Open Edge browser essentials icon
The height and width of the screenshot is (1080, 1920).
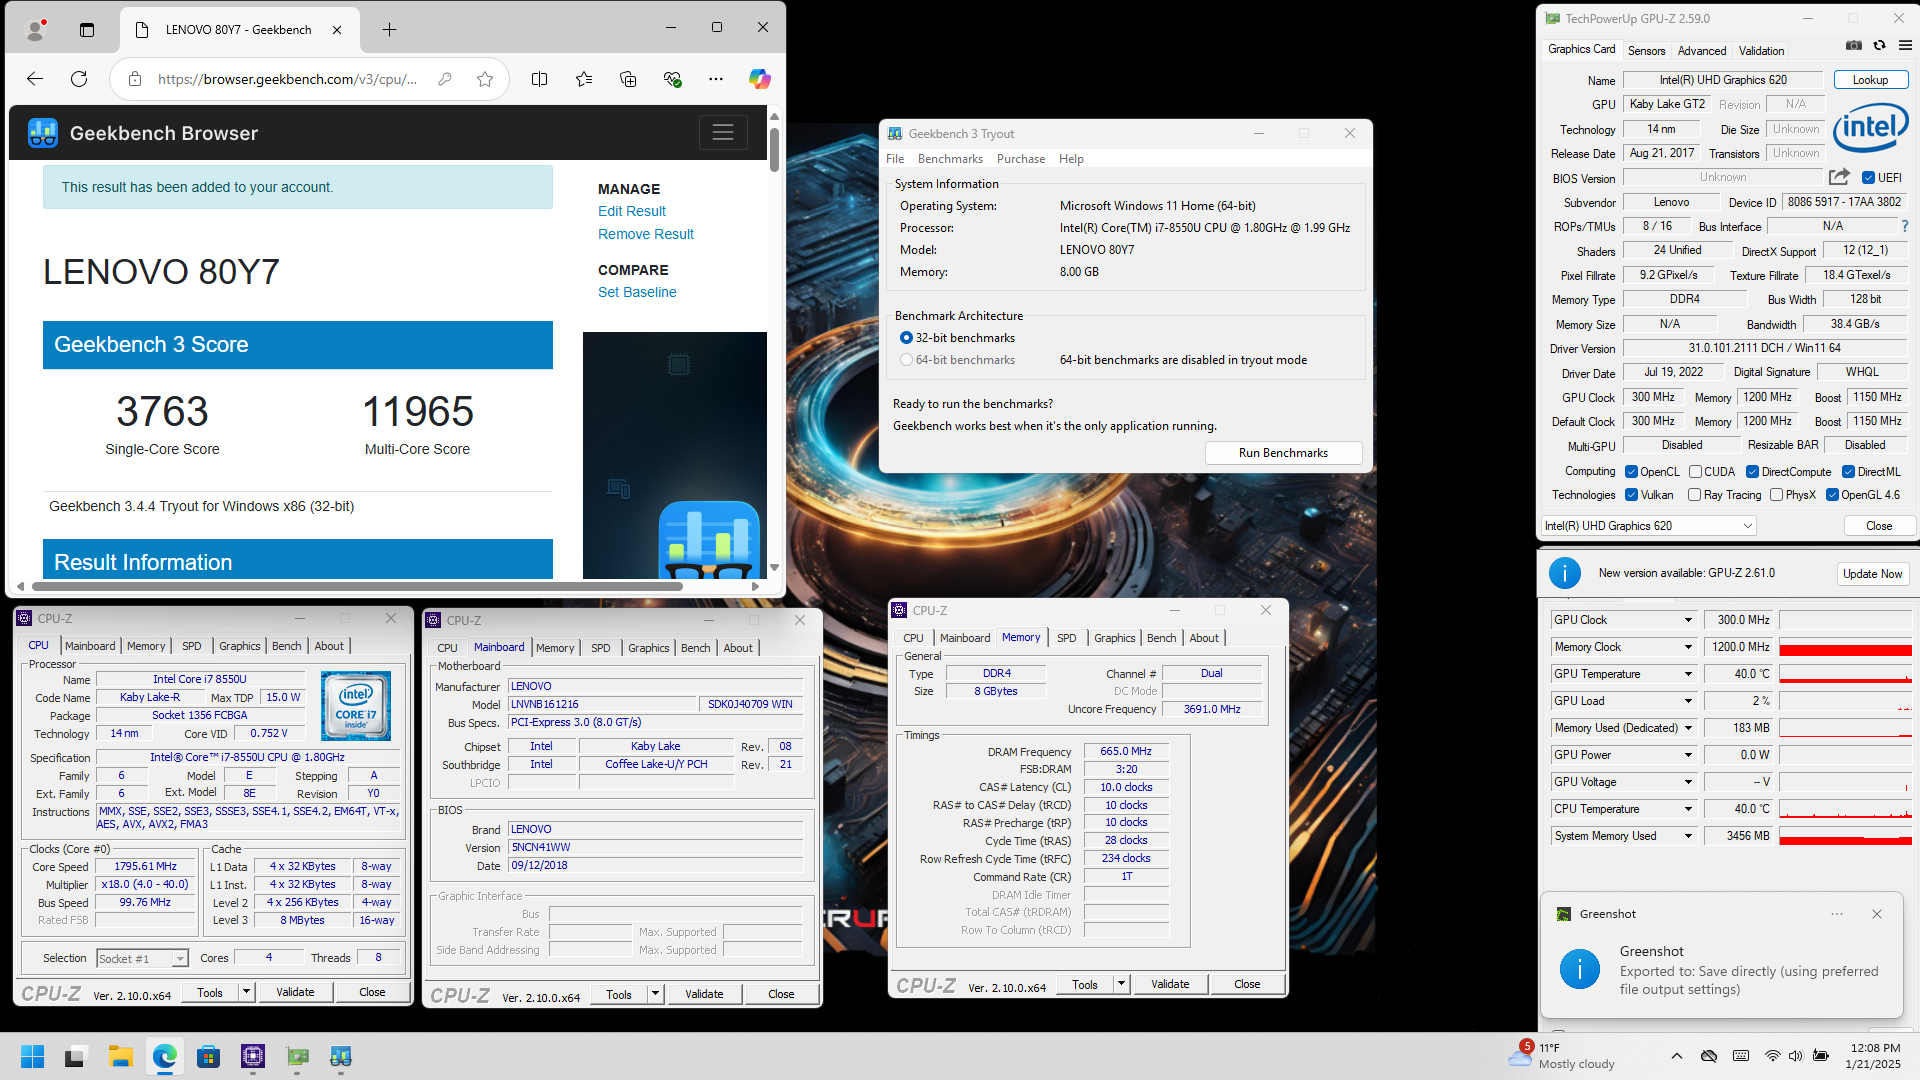pos(672,79)
